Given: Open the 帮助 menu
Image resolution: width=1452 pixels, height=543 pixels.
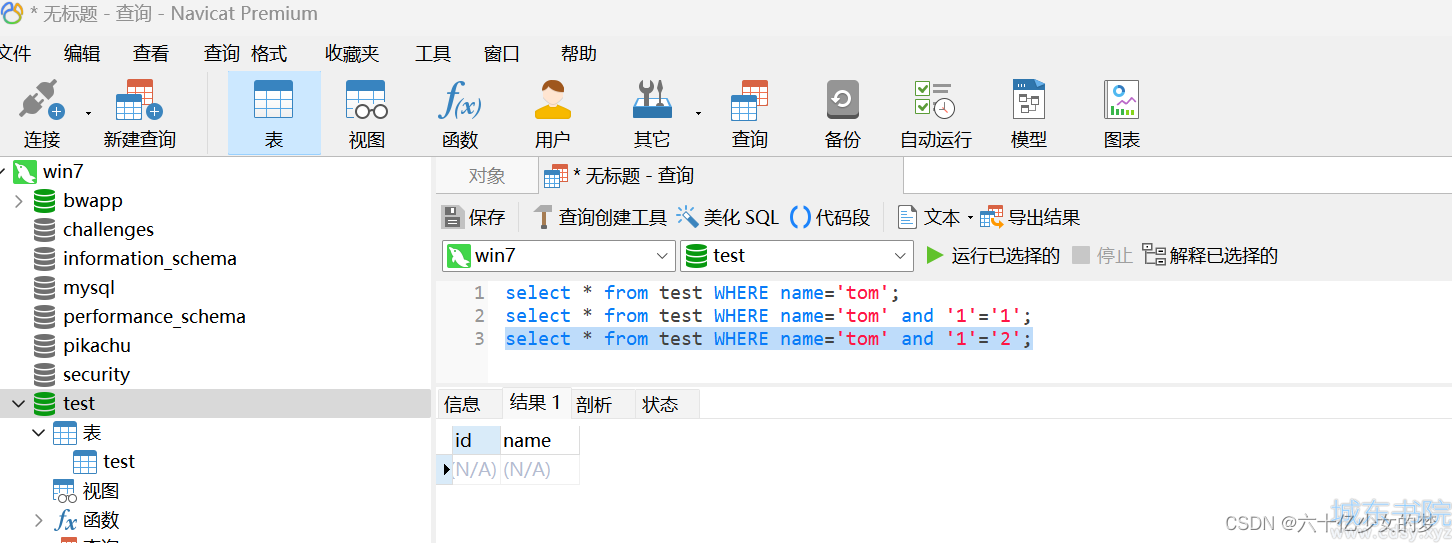Looking at the screenshot, I should click(x=579, y=54).
